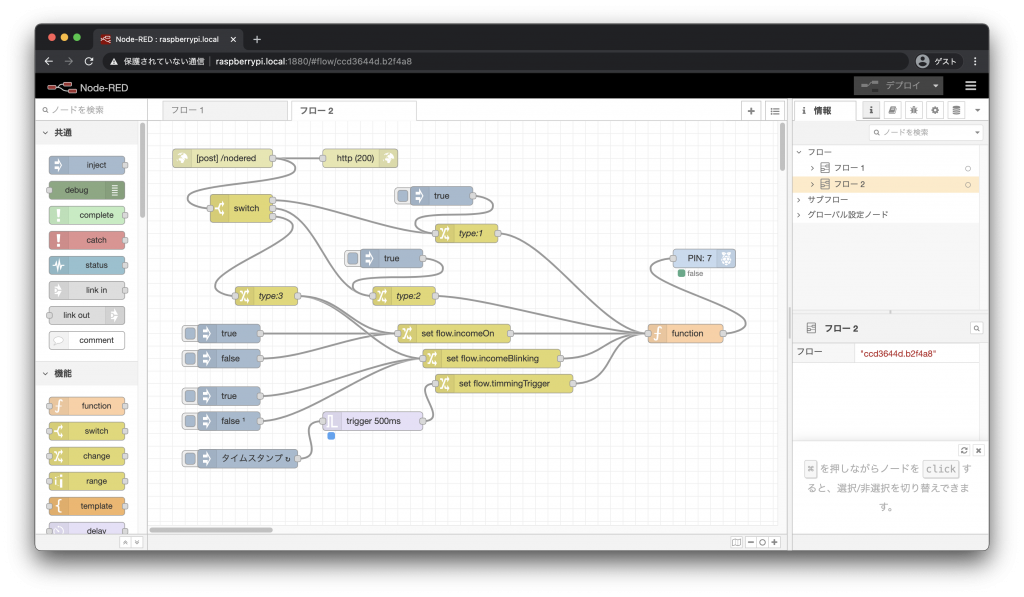Show the flow list icon
Image resolution: width=1024 pixels, height=597 pixels.
coord(775,111)
